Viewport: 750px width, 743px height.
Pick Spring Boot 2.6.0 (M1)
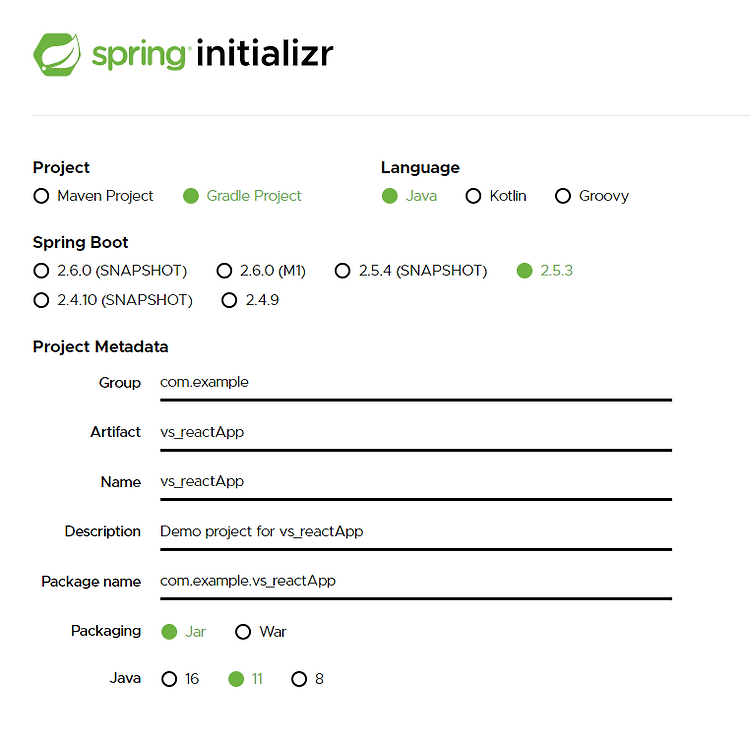click(261, 271)
